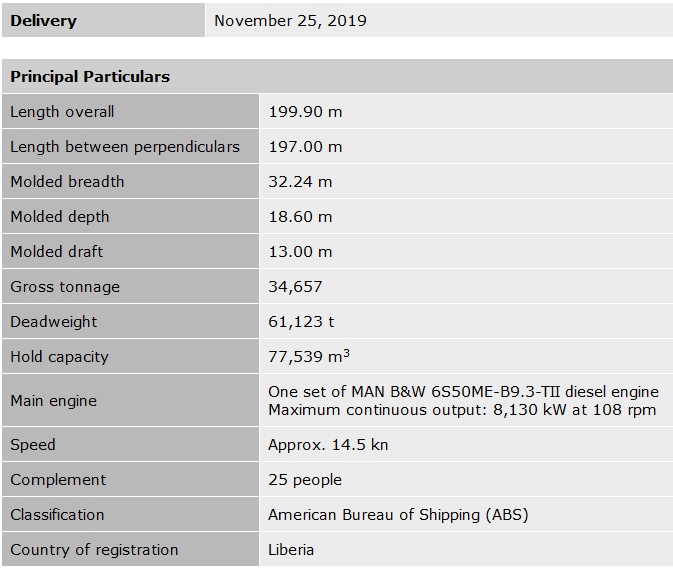
Task: Click the Delivery label cell
Action: (43, 20)
